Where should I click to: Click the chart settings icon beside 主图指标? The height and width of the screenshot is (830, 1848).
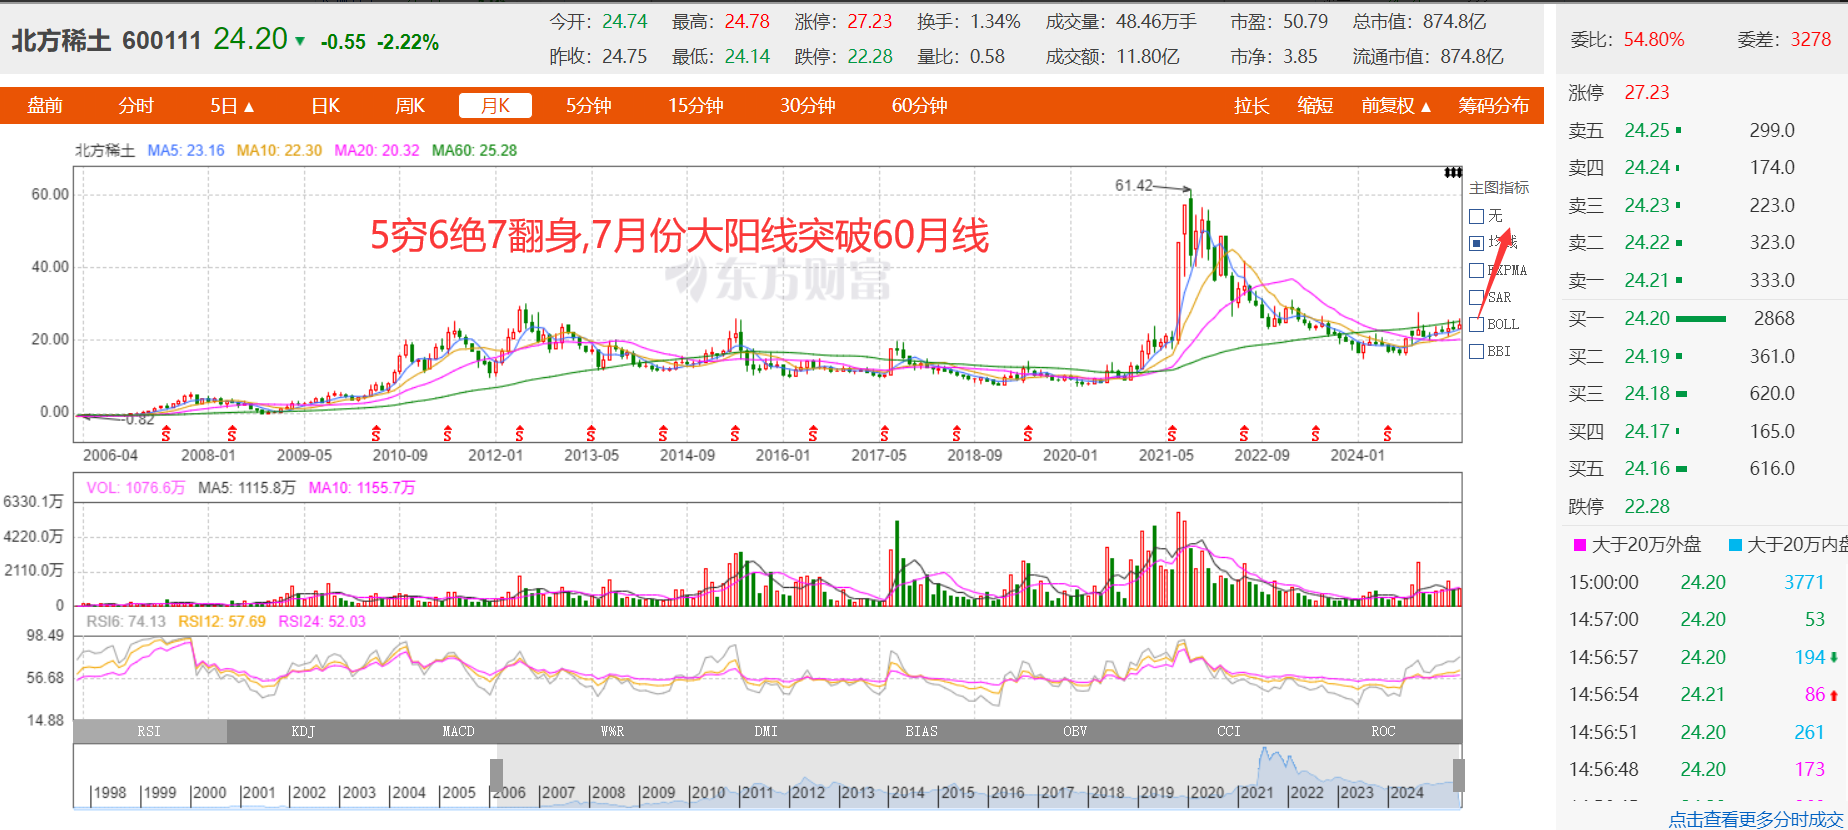[x=1453, y=173]
